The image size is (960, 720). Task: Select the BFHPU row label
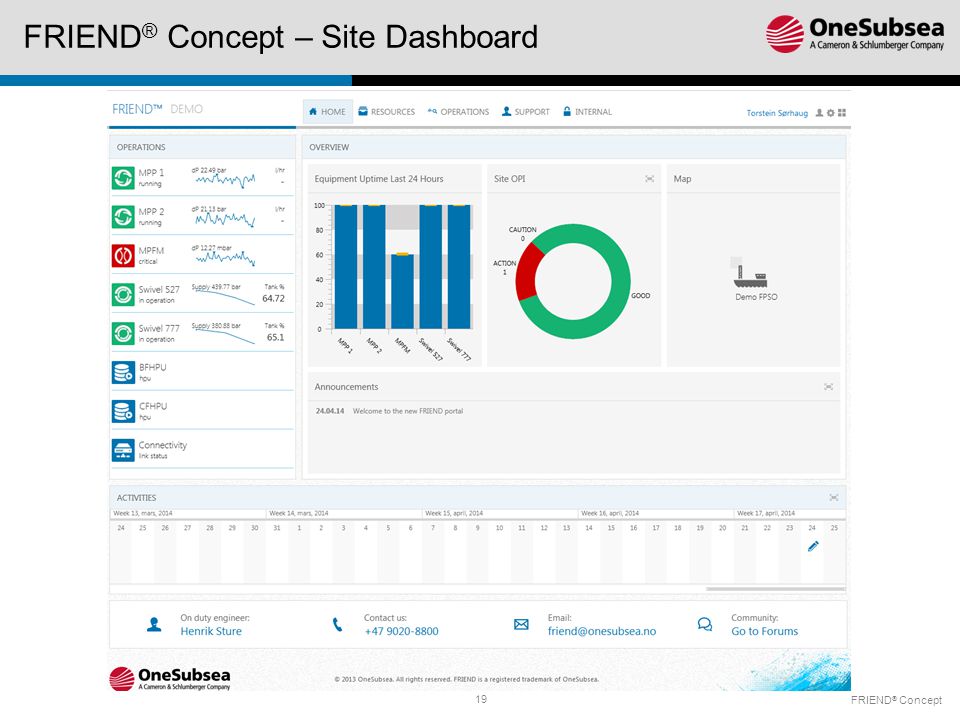point(152,367)
